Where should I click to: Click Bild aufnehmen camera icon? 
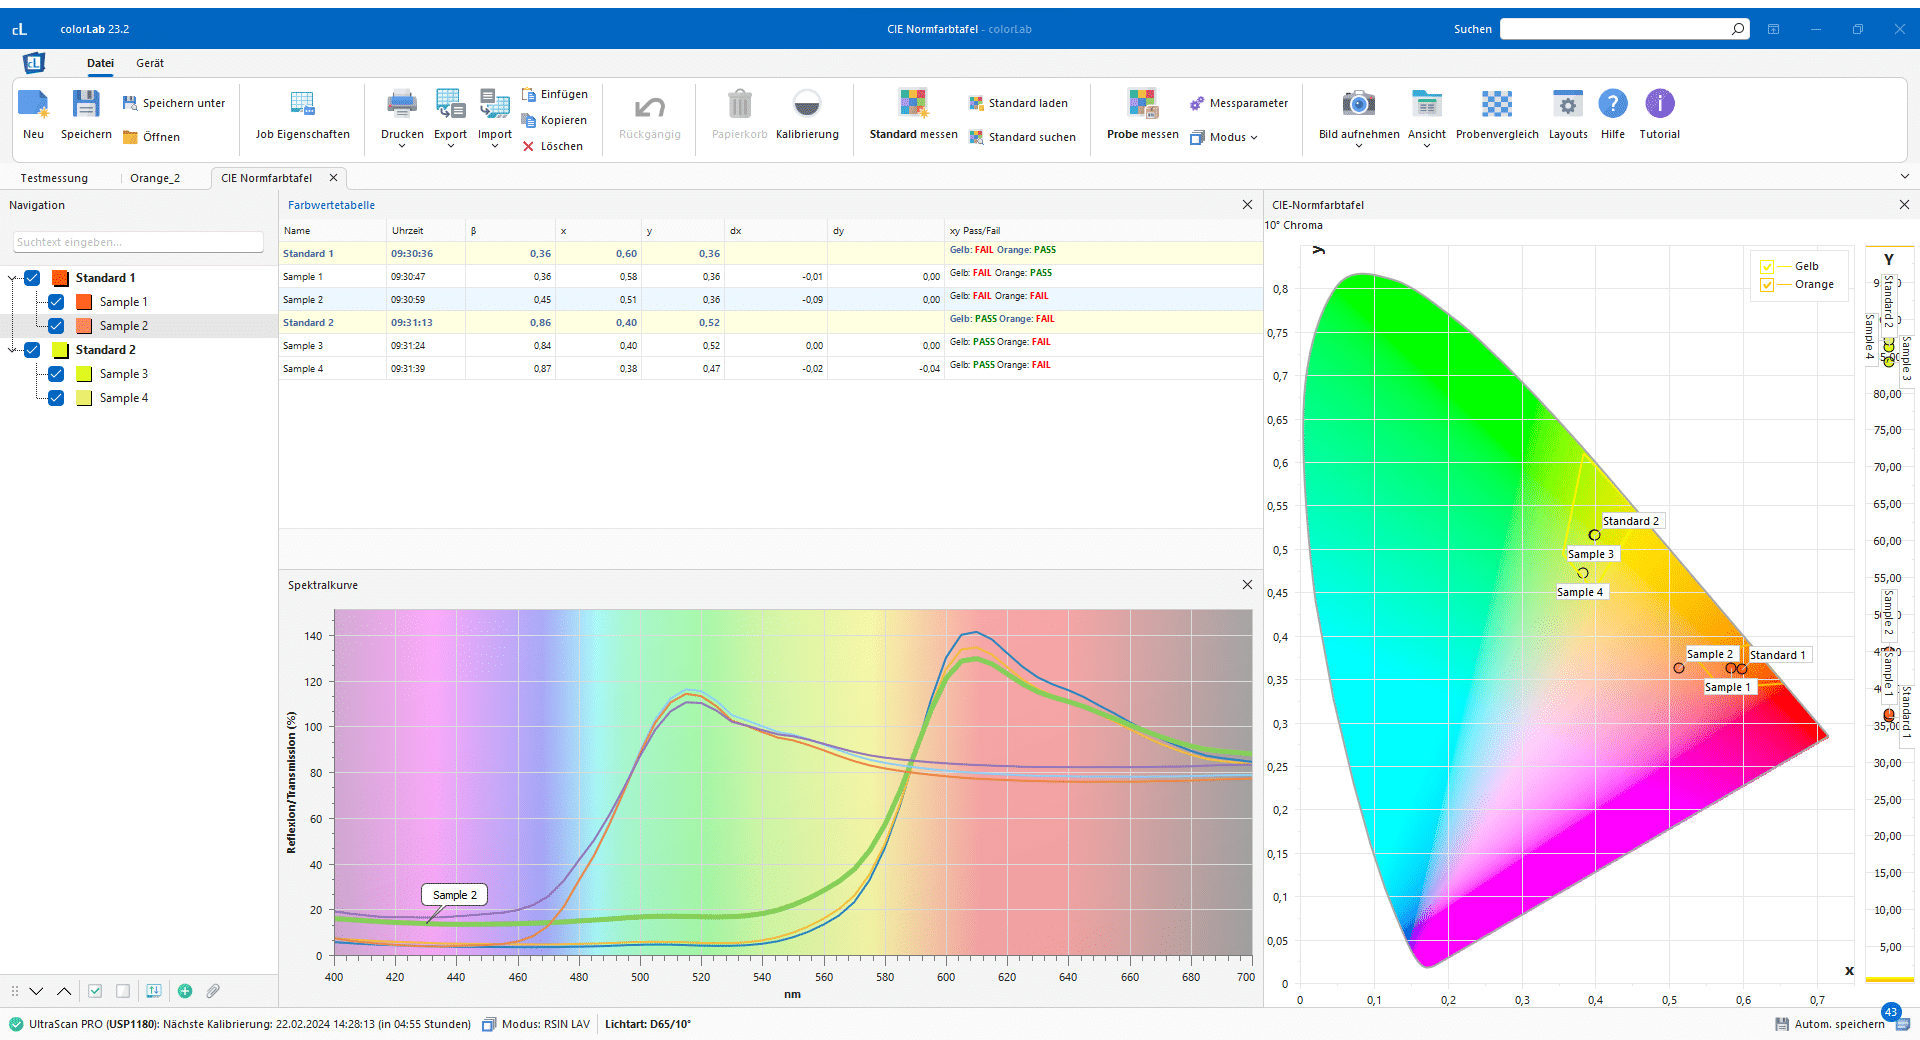[x=1358, y=103]
